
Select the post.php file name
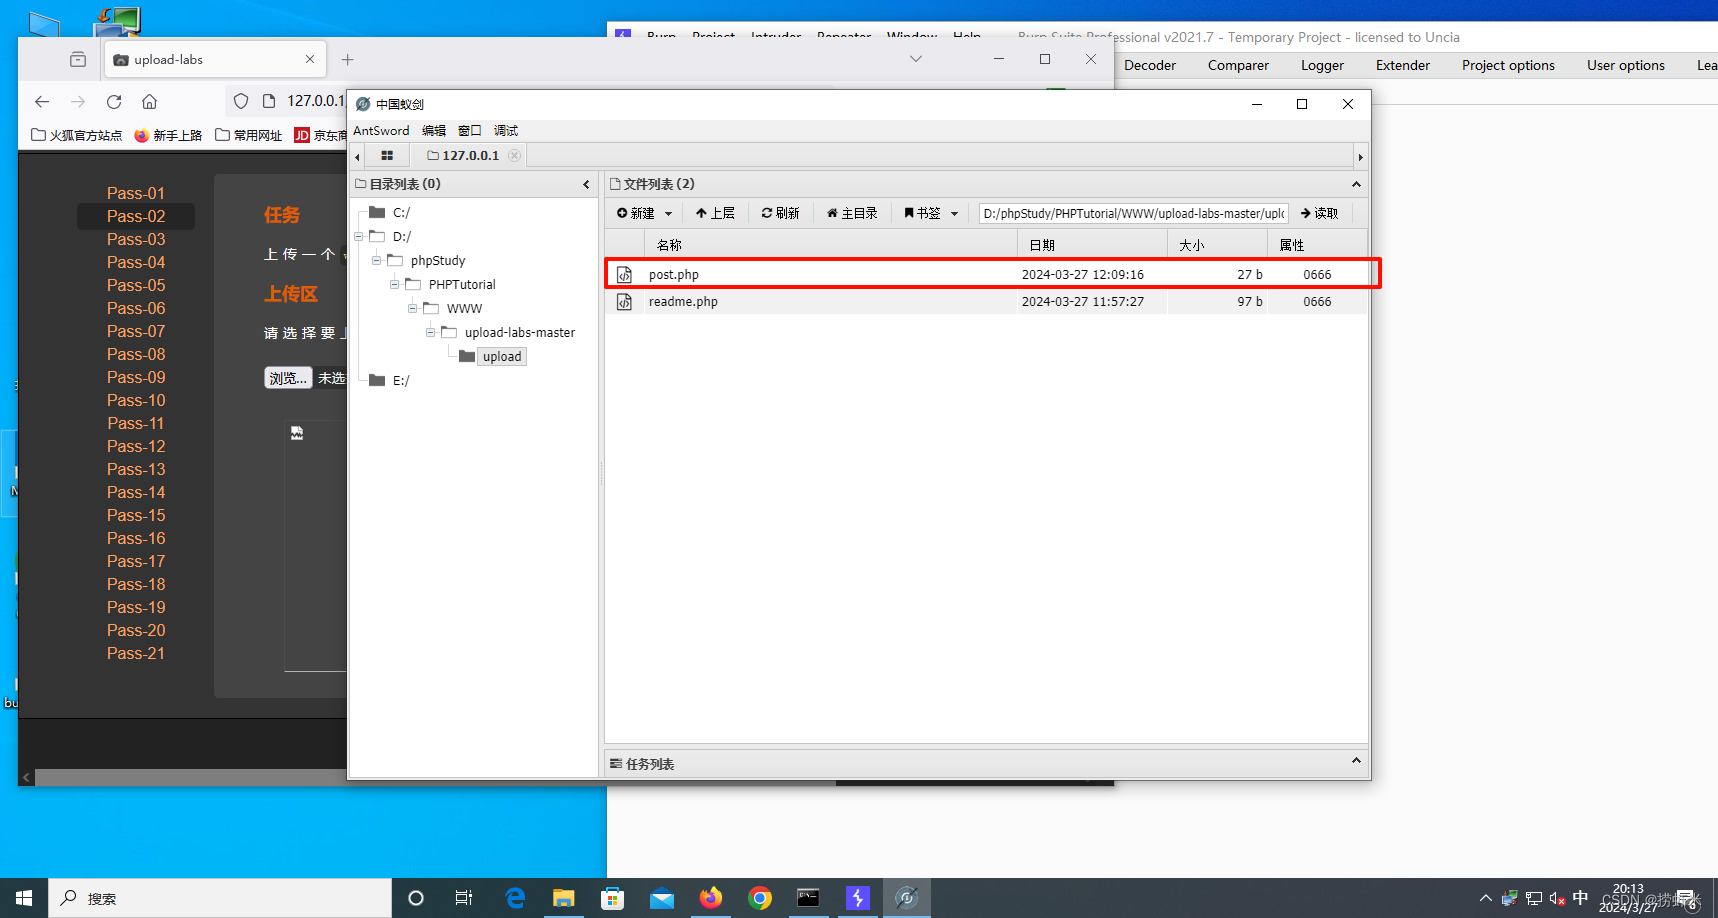click(x=673, y=275)
